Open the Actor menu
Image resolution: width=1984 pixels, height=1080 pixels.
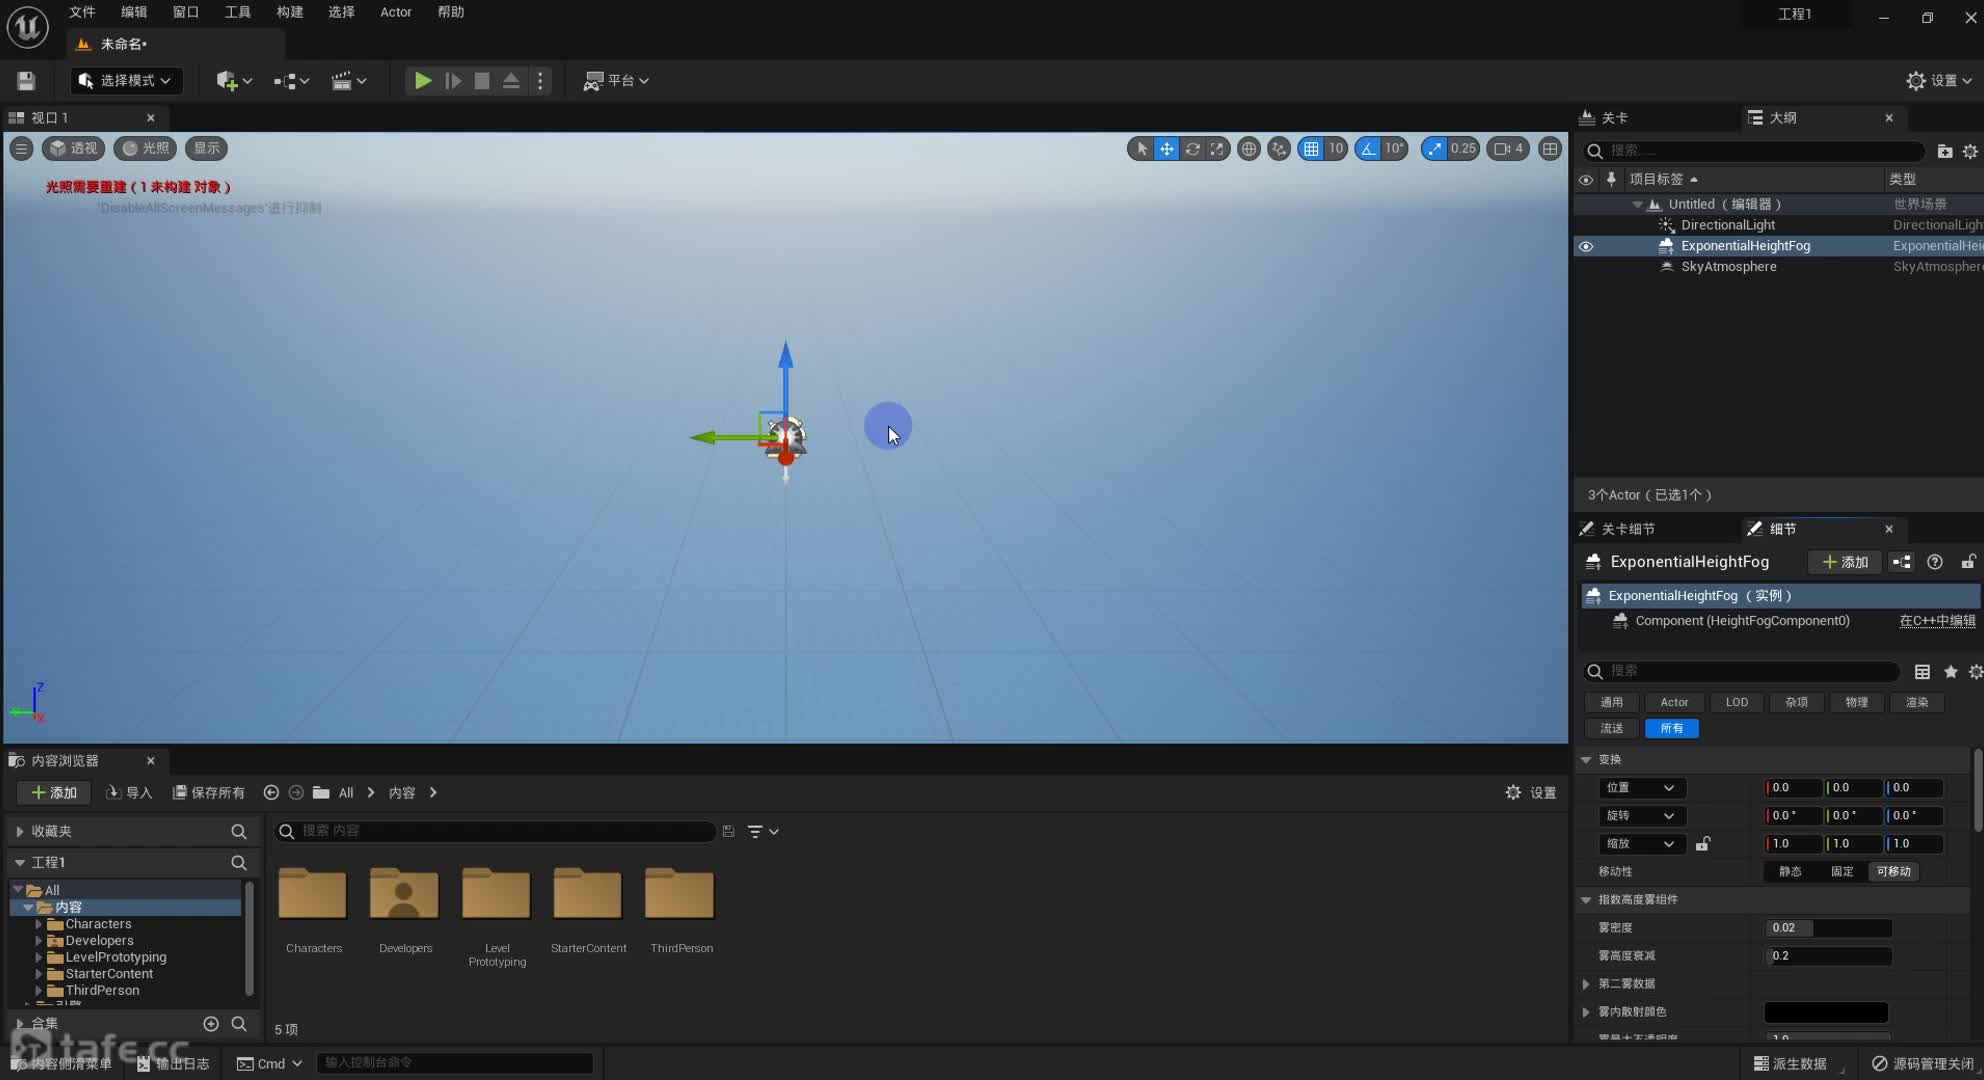(396, 12)
